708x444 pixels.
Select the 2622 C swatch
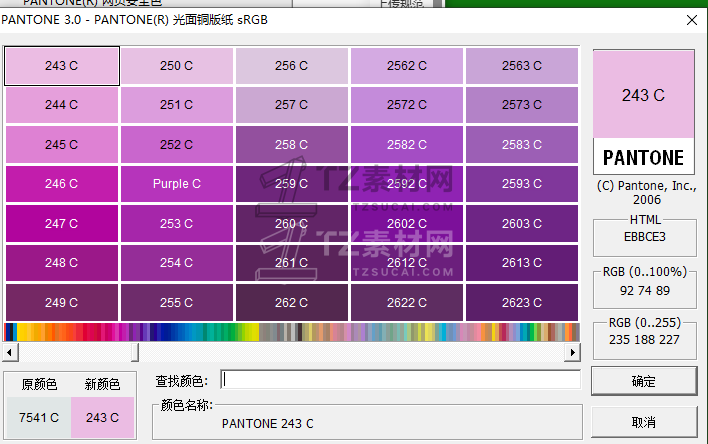tap(407, 303)
